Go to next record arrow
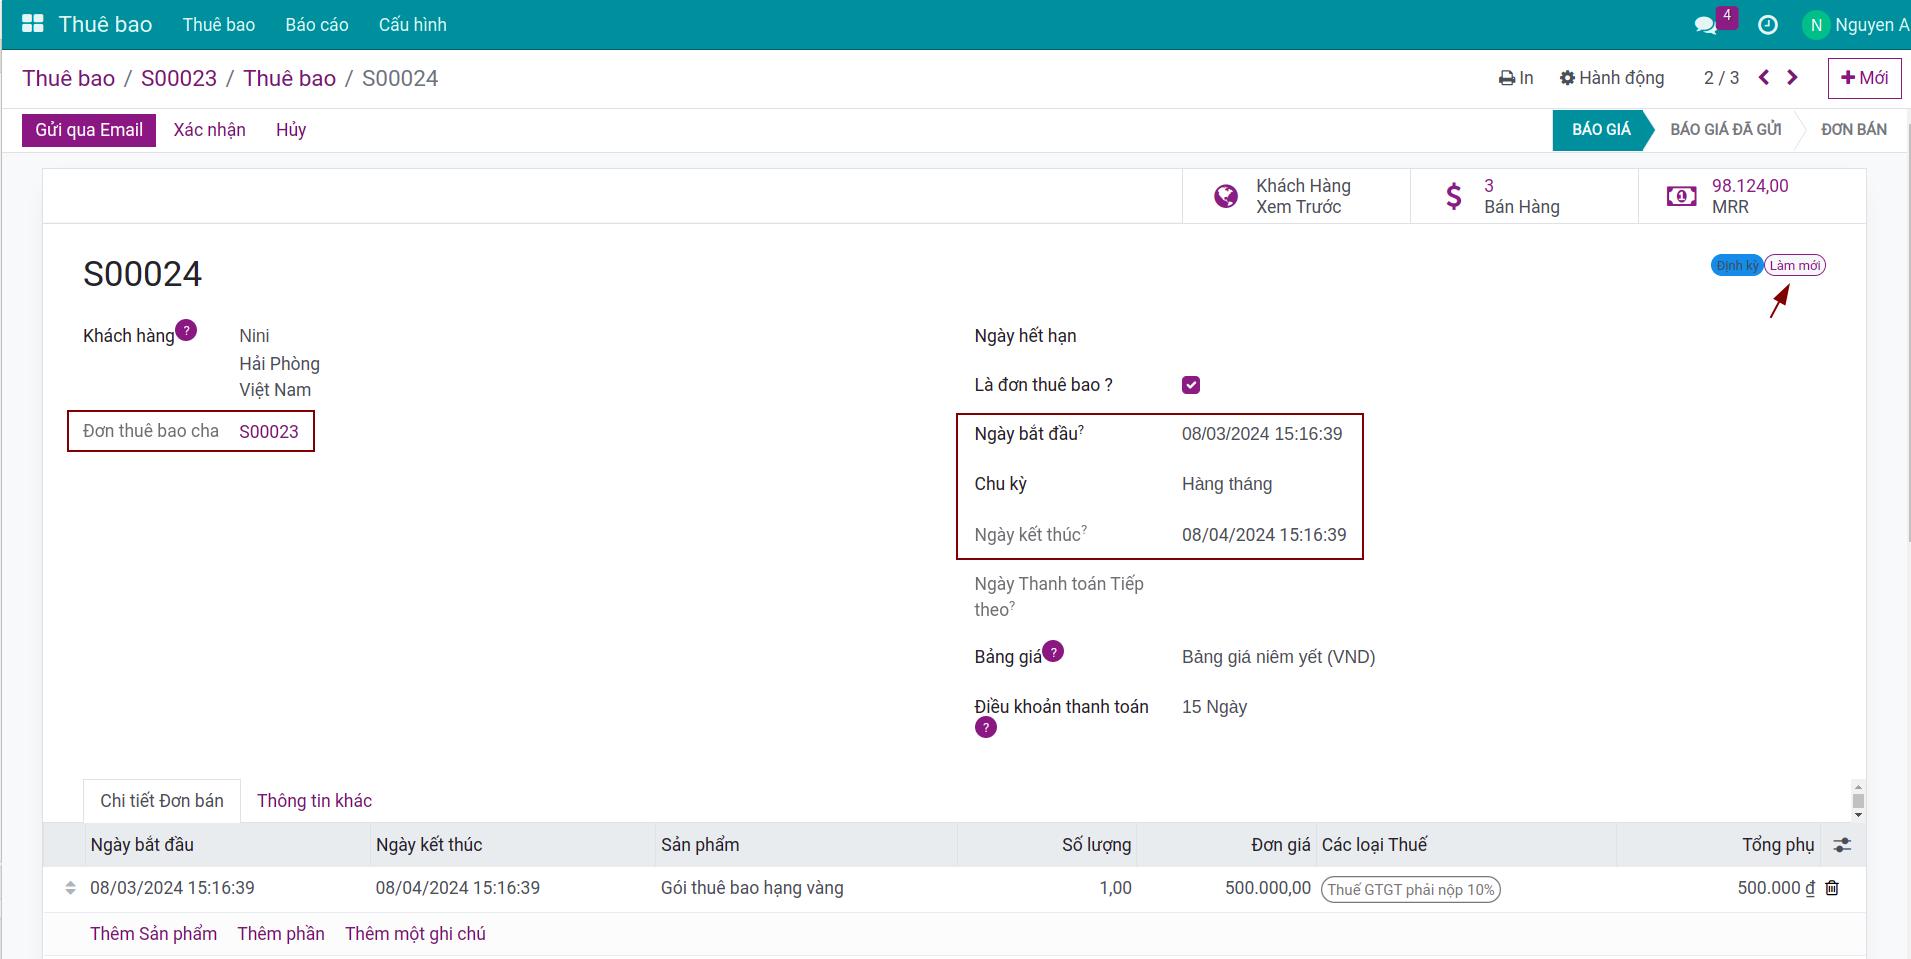1911x959 pixels. 1792,78
